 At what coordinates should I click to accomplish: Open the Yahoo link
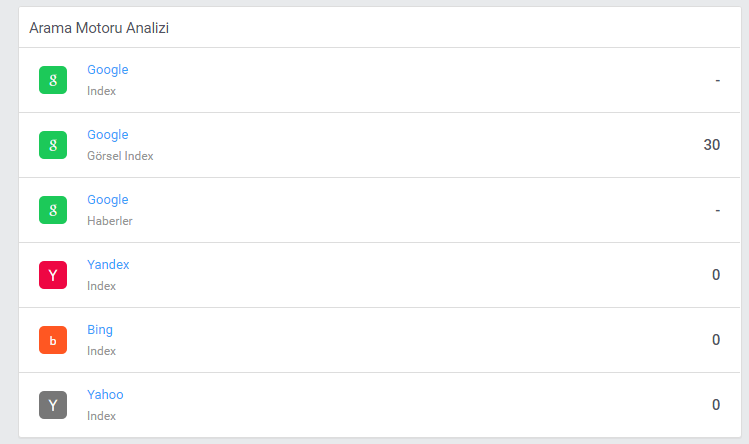click(x=105, y=394)
